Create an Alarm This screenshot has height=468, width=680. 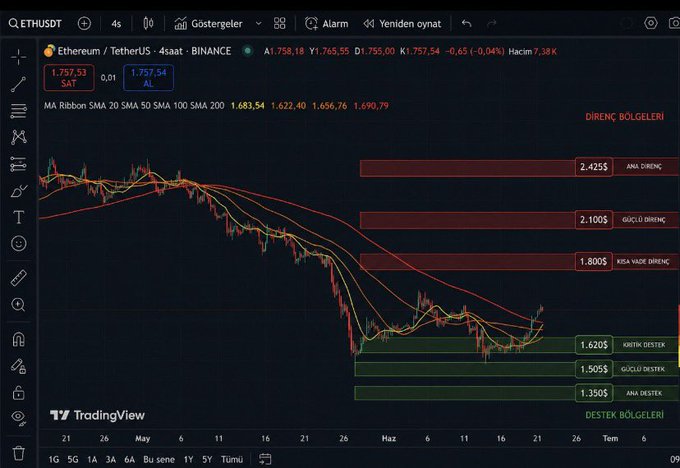(327, 23)
